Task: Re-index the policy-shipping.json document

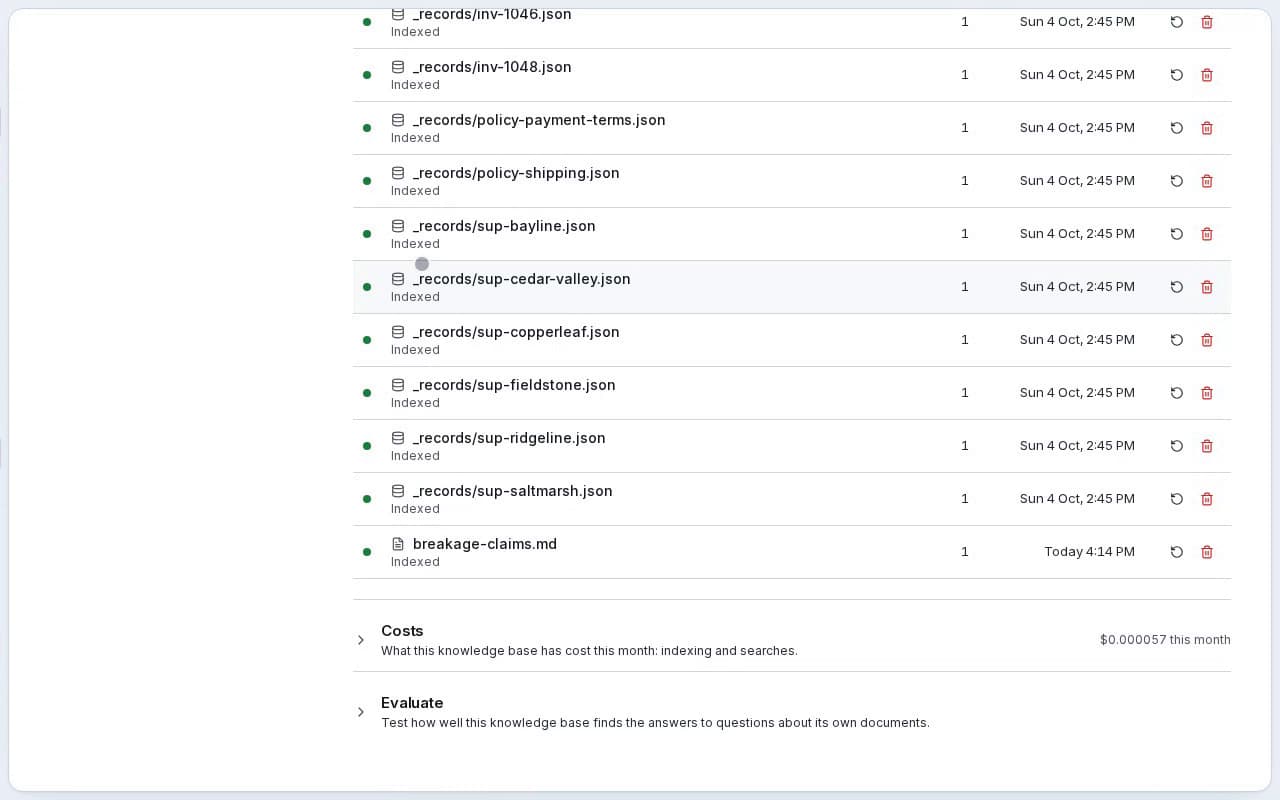Action: (x=1177, y=181)
